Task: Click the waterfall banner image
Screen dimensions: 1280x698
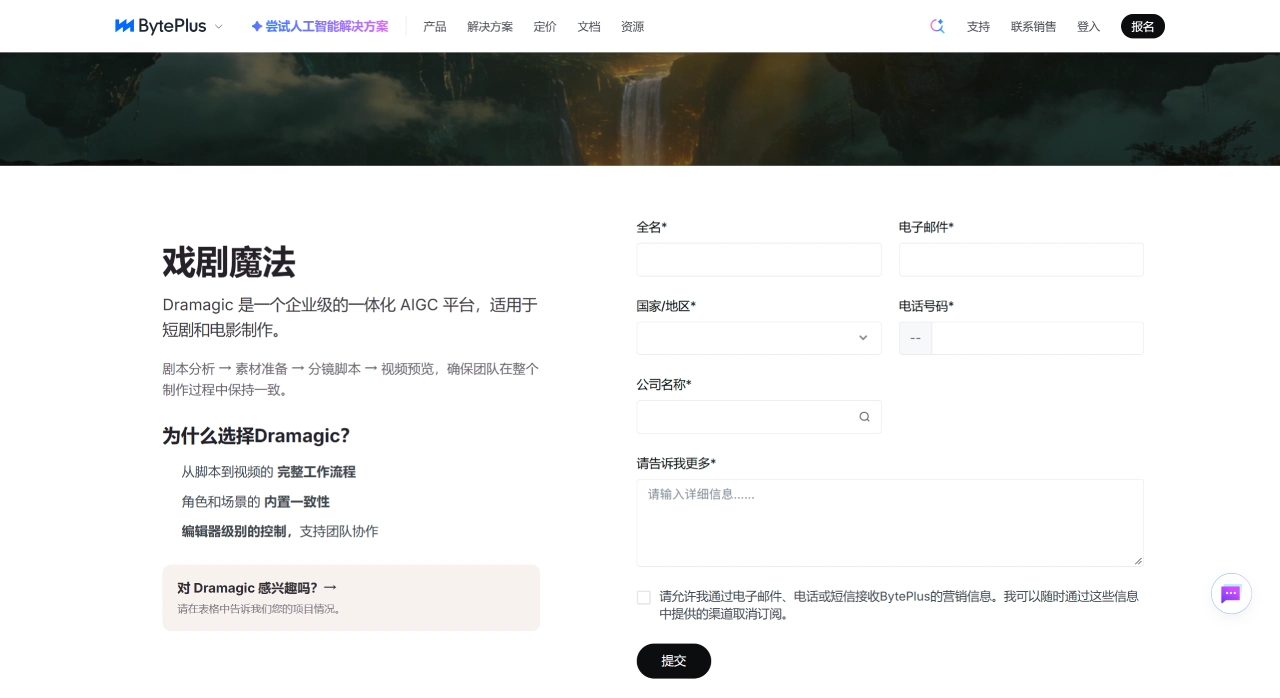Action: click(x=640, y=109)
